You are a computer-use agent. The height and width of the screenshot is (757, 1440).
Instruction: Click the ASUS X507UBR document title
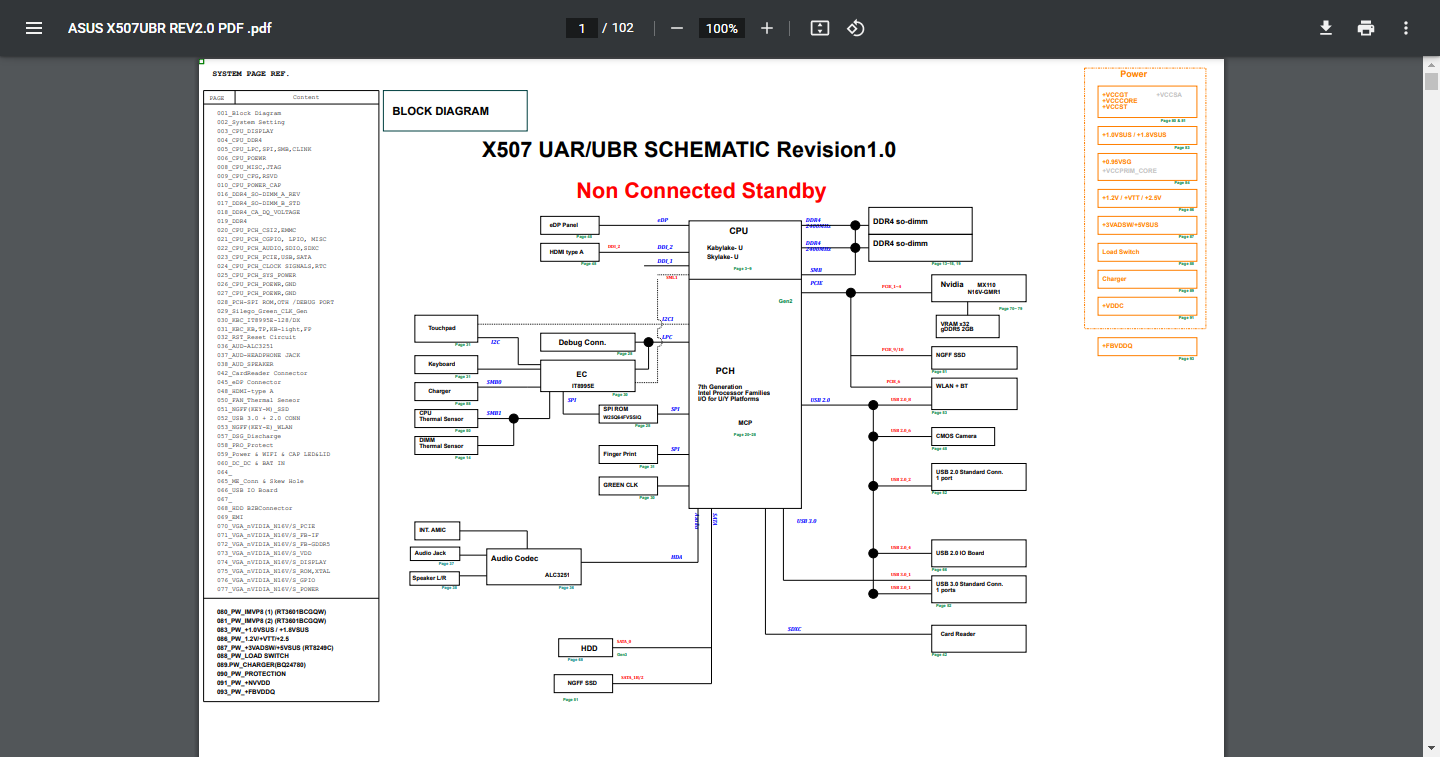[169, 28]
